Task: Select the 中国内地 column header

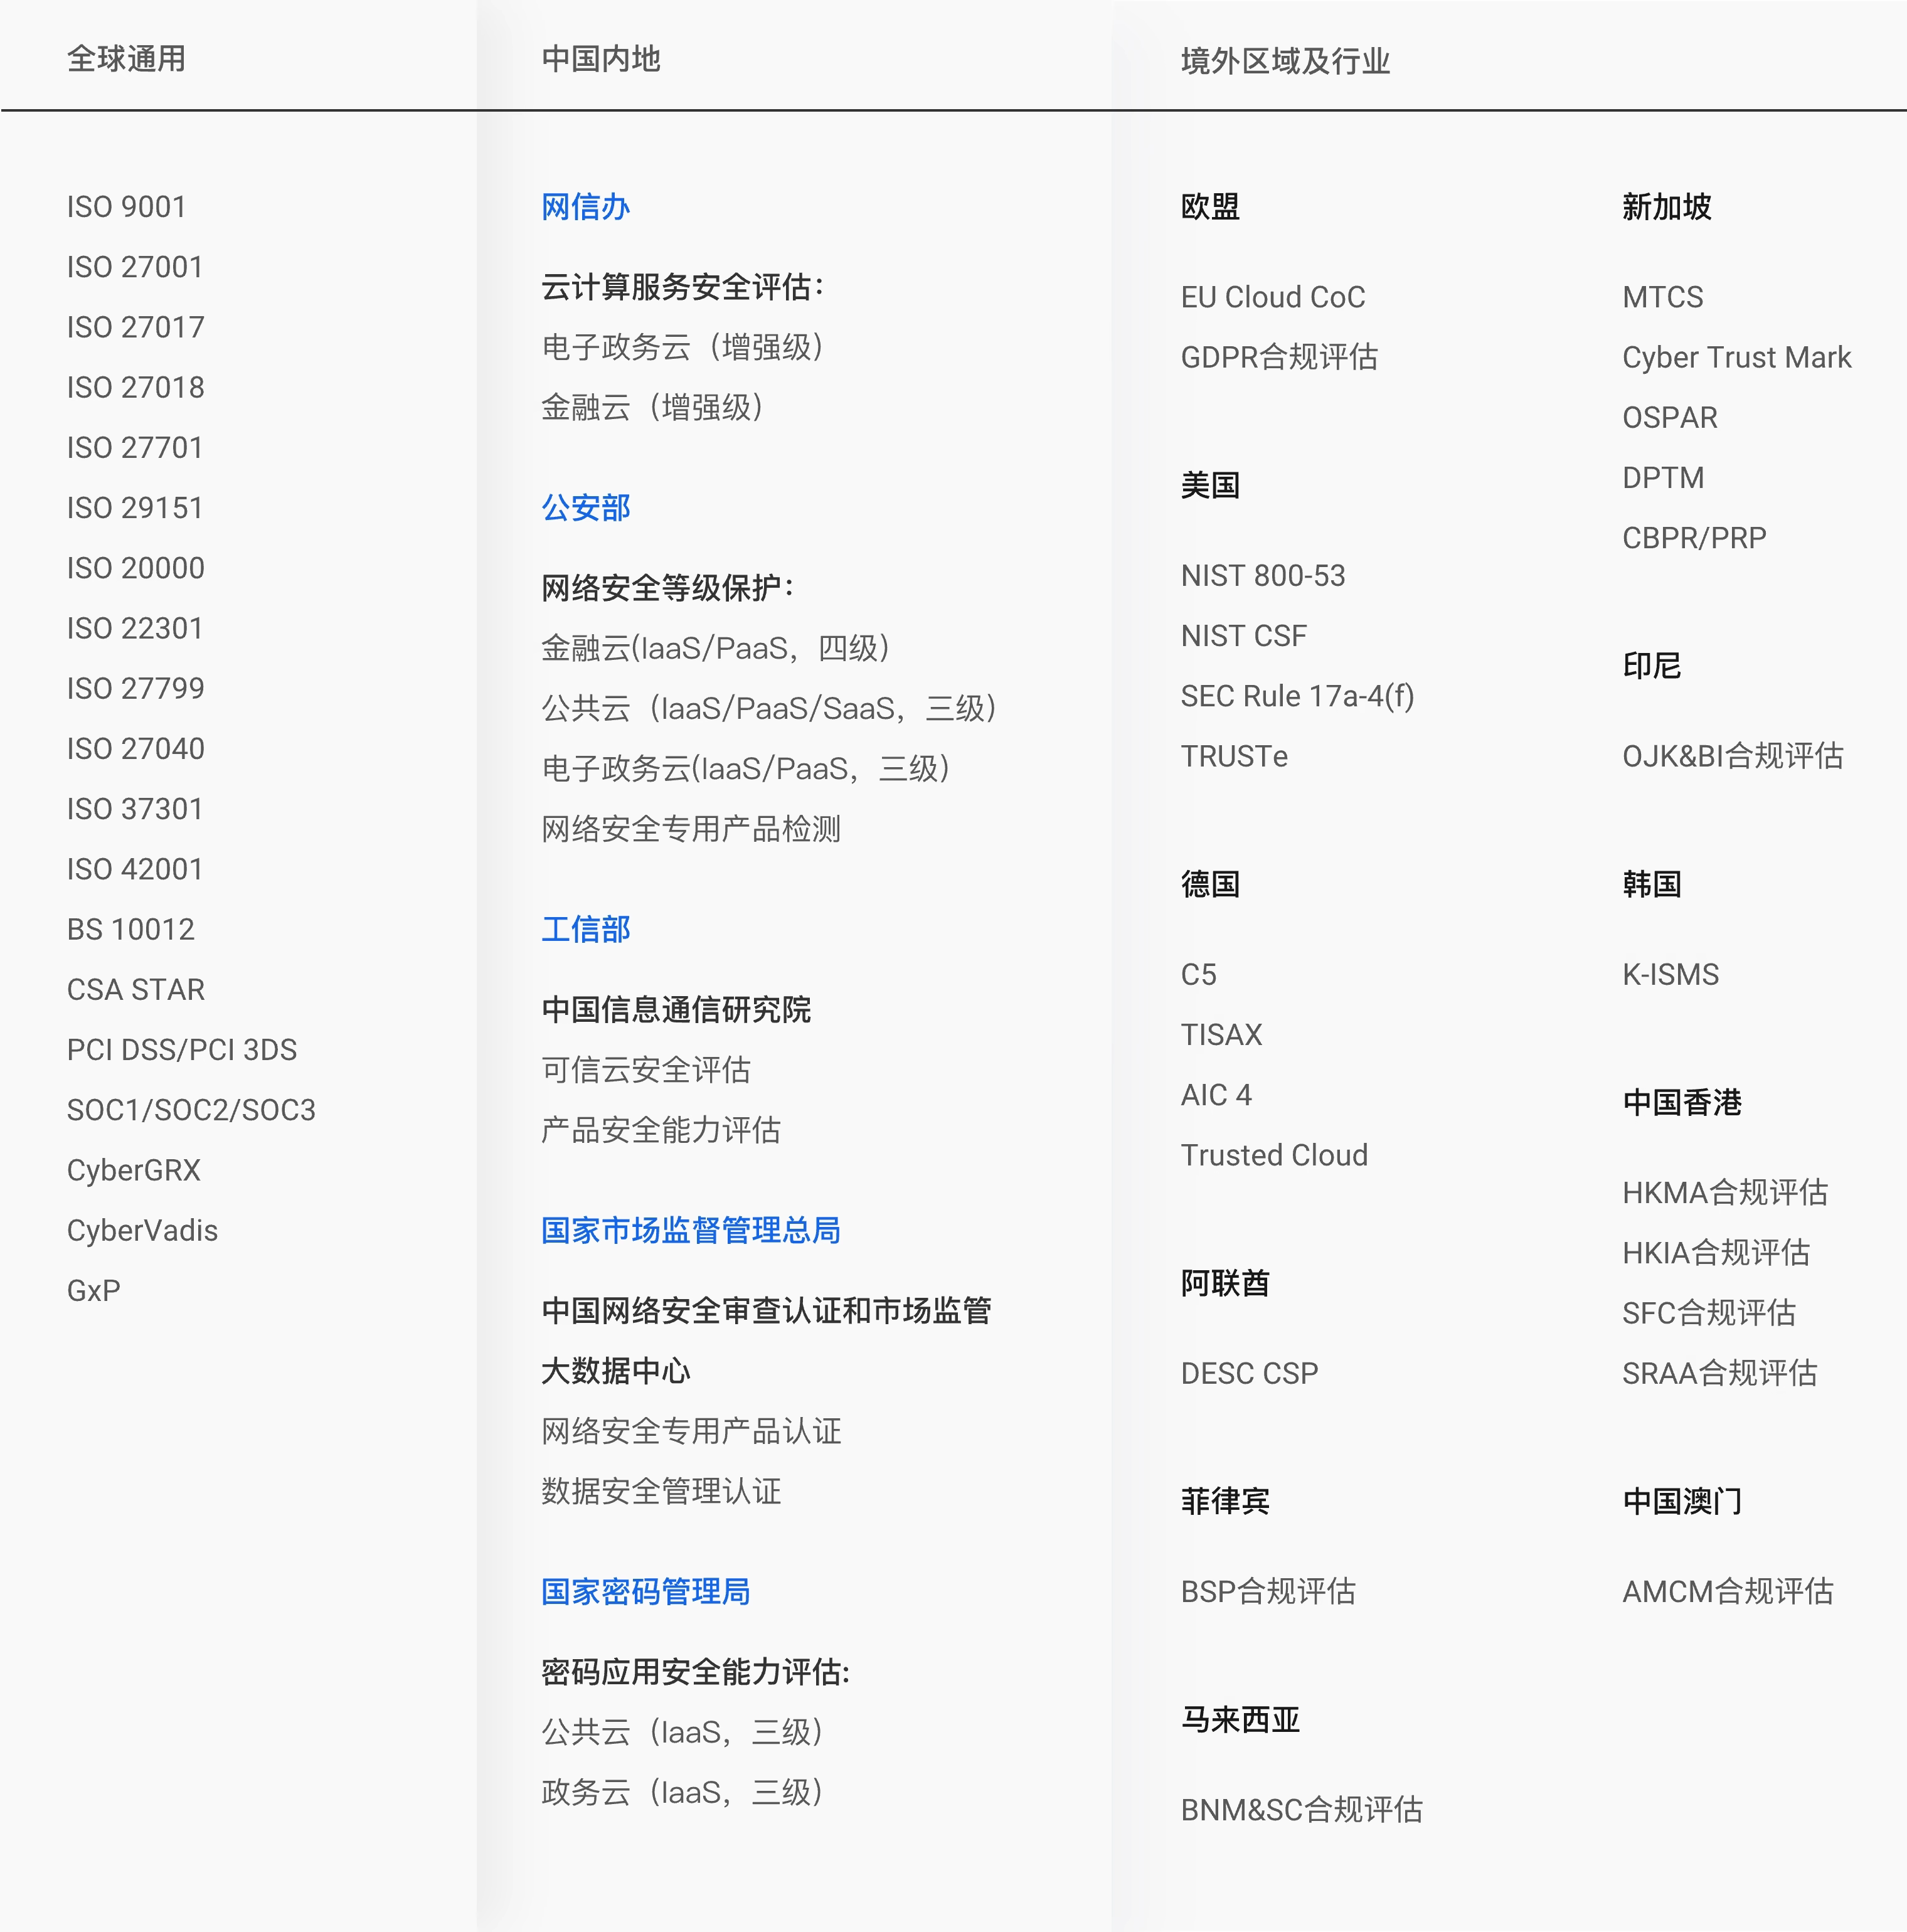Action: click(600, 59)
